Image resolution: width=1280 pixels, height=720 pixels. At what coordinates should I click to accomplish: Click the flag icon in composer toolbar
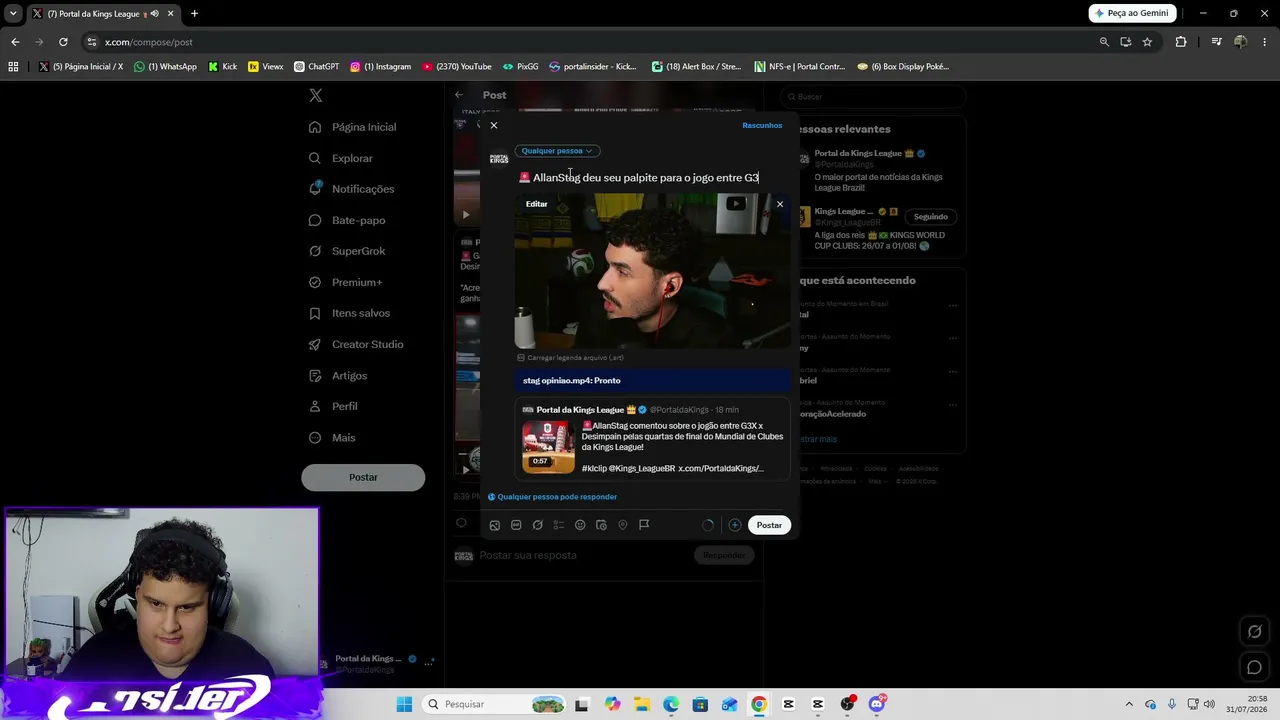(x=644, y=525)
